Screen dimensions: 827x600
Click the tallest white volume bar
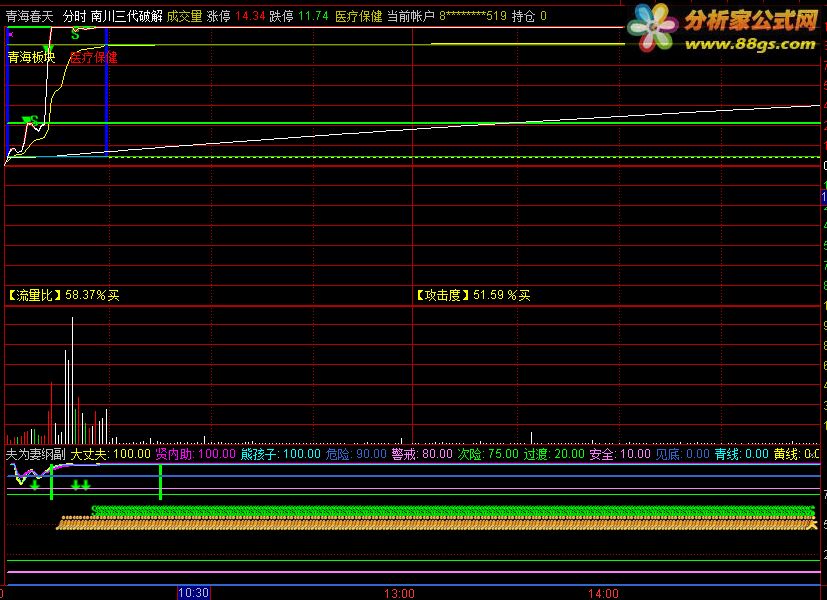(72, 380)
